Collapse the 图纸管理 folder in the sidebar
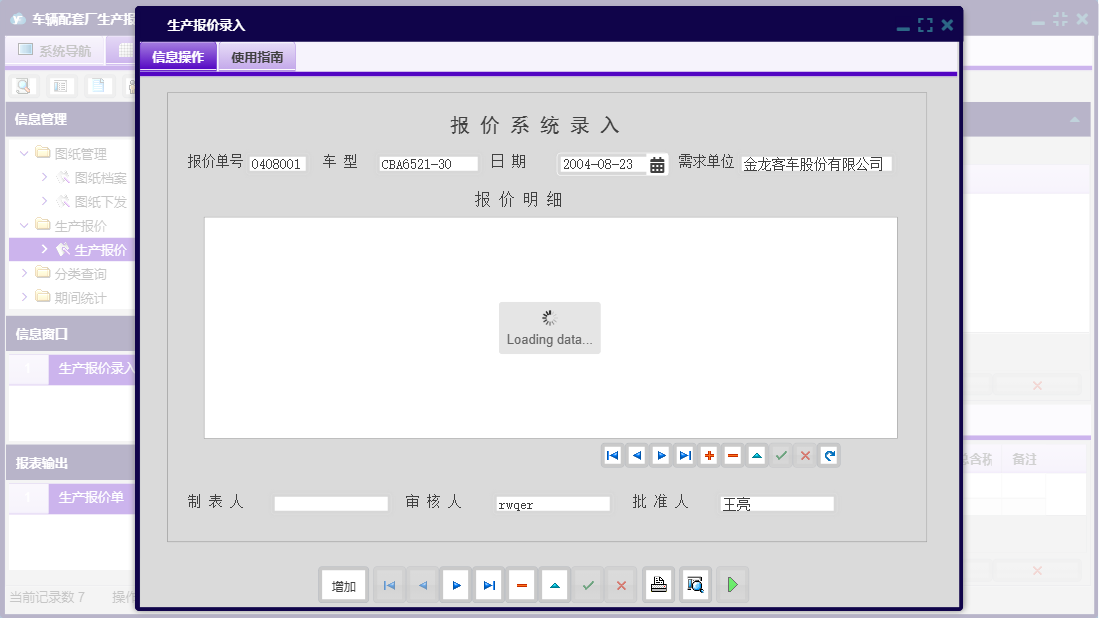 [23, 153]
